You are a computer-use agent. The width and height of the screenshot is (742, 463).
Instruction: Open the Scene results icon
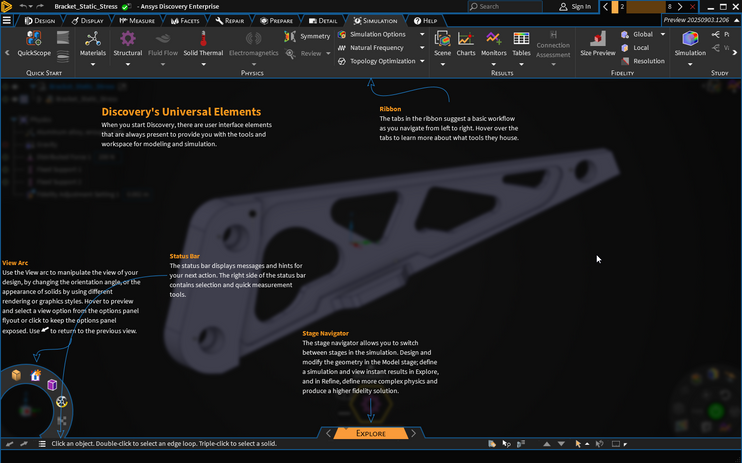tap(442, 39)
